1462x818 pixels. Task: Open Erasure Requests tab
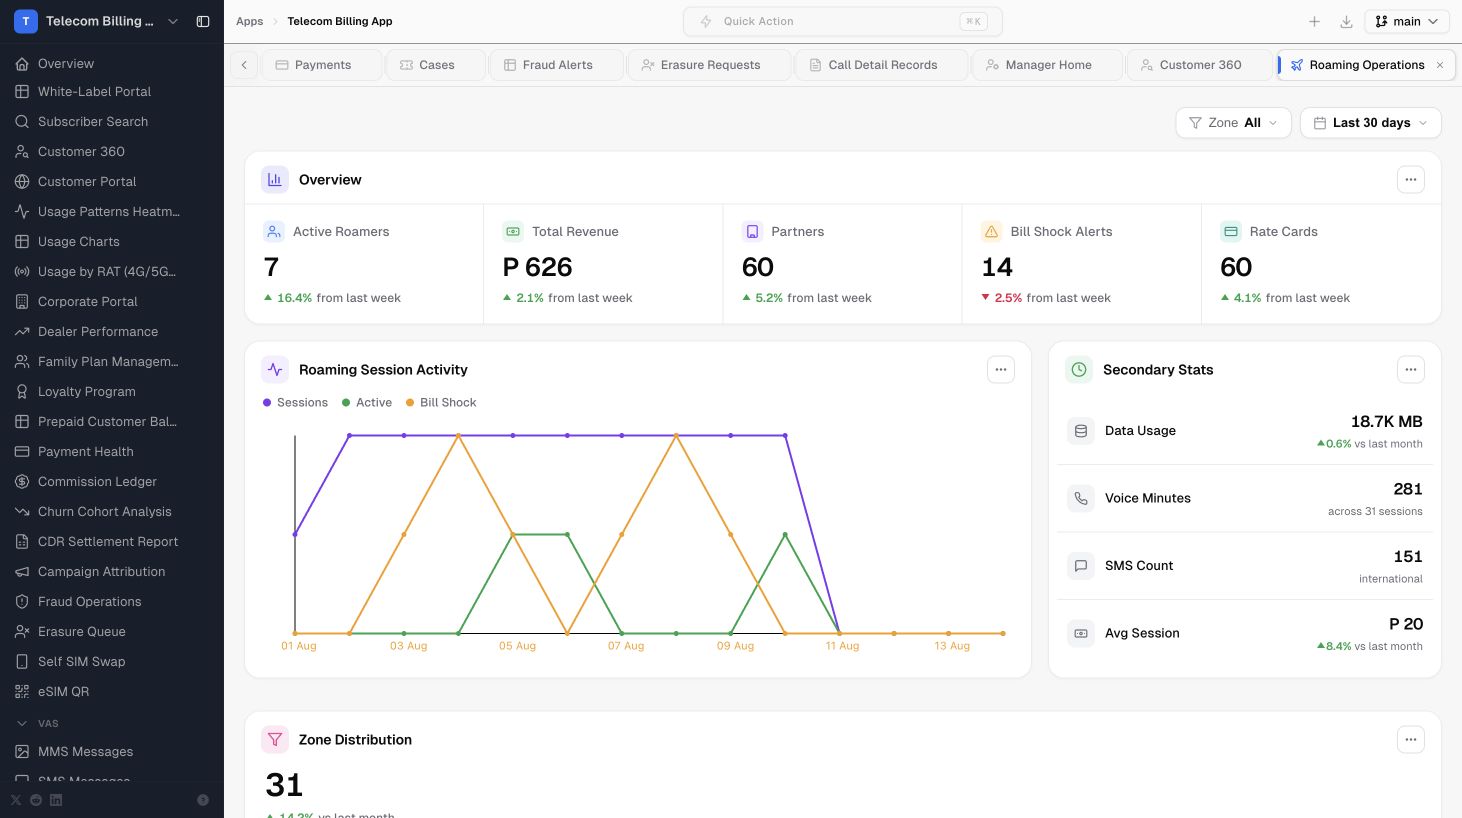[x=710, y=65]
